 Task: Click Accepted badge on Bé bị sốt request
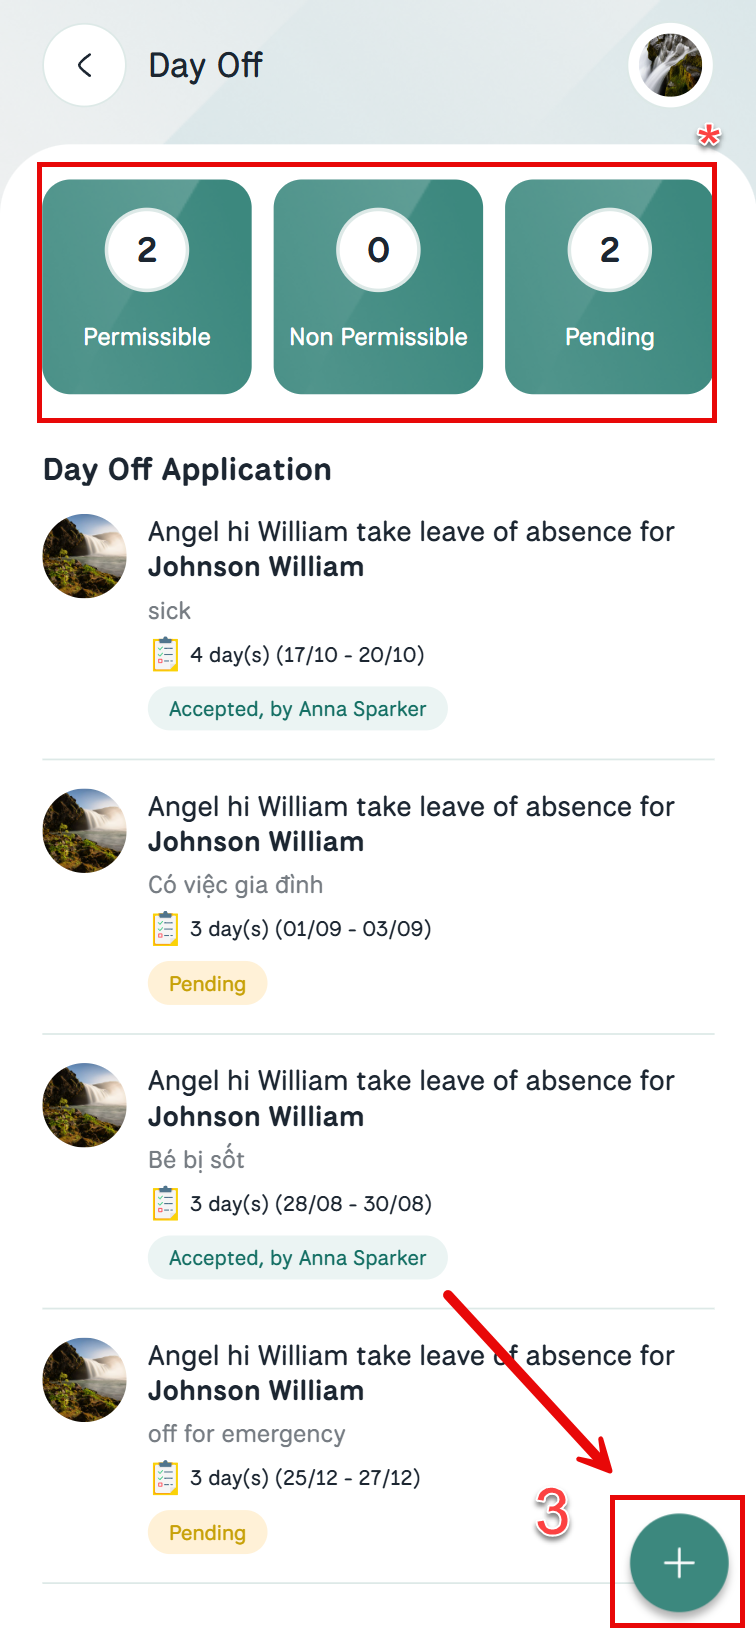tap(297, 1258)
